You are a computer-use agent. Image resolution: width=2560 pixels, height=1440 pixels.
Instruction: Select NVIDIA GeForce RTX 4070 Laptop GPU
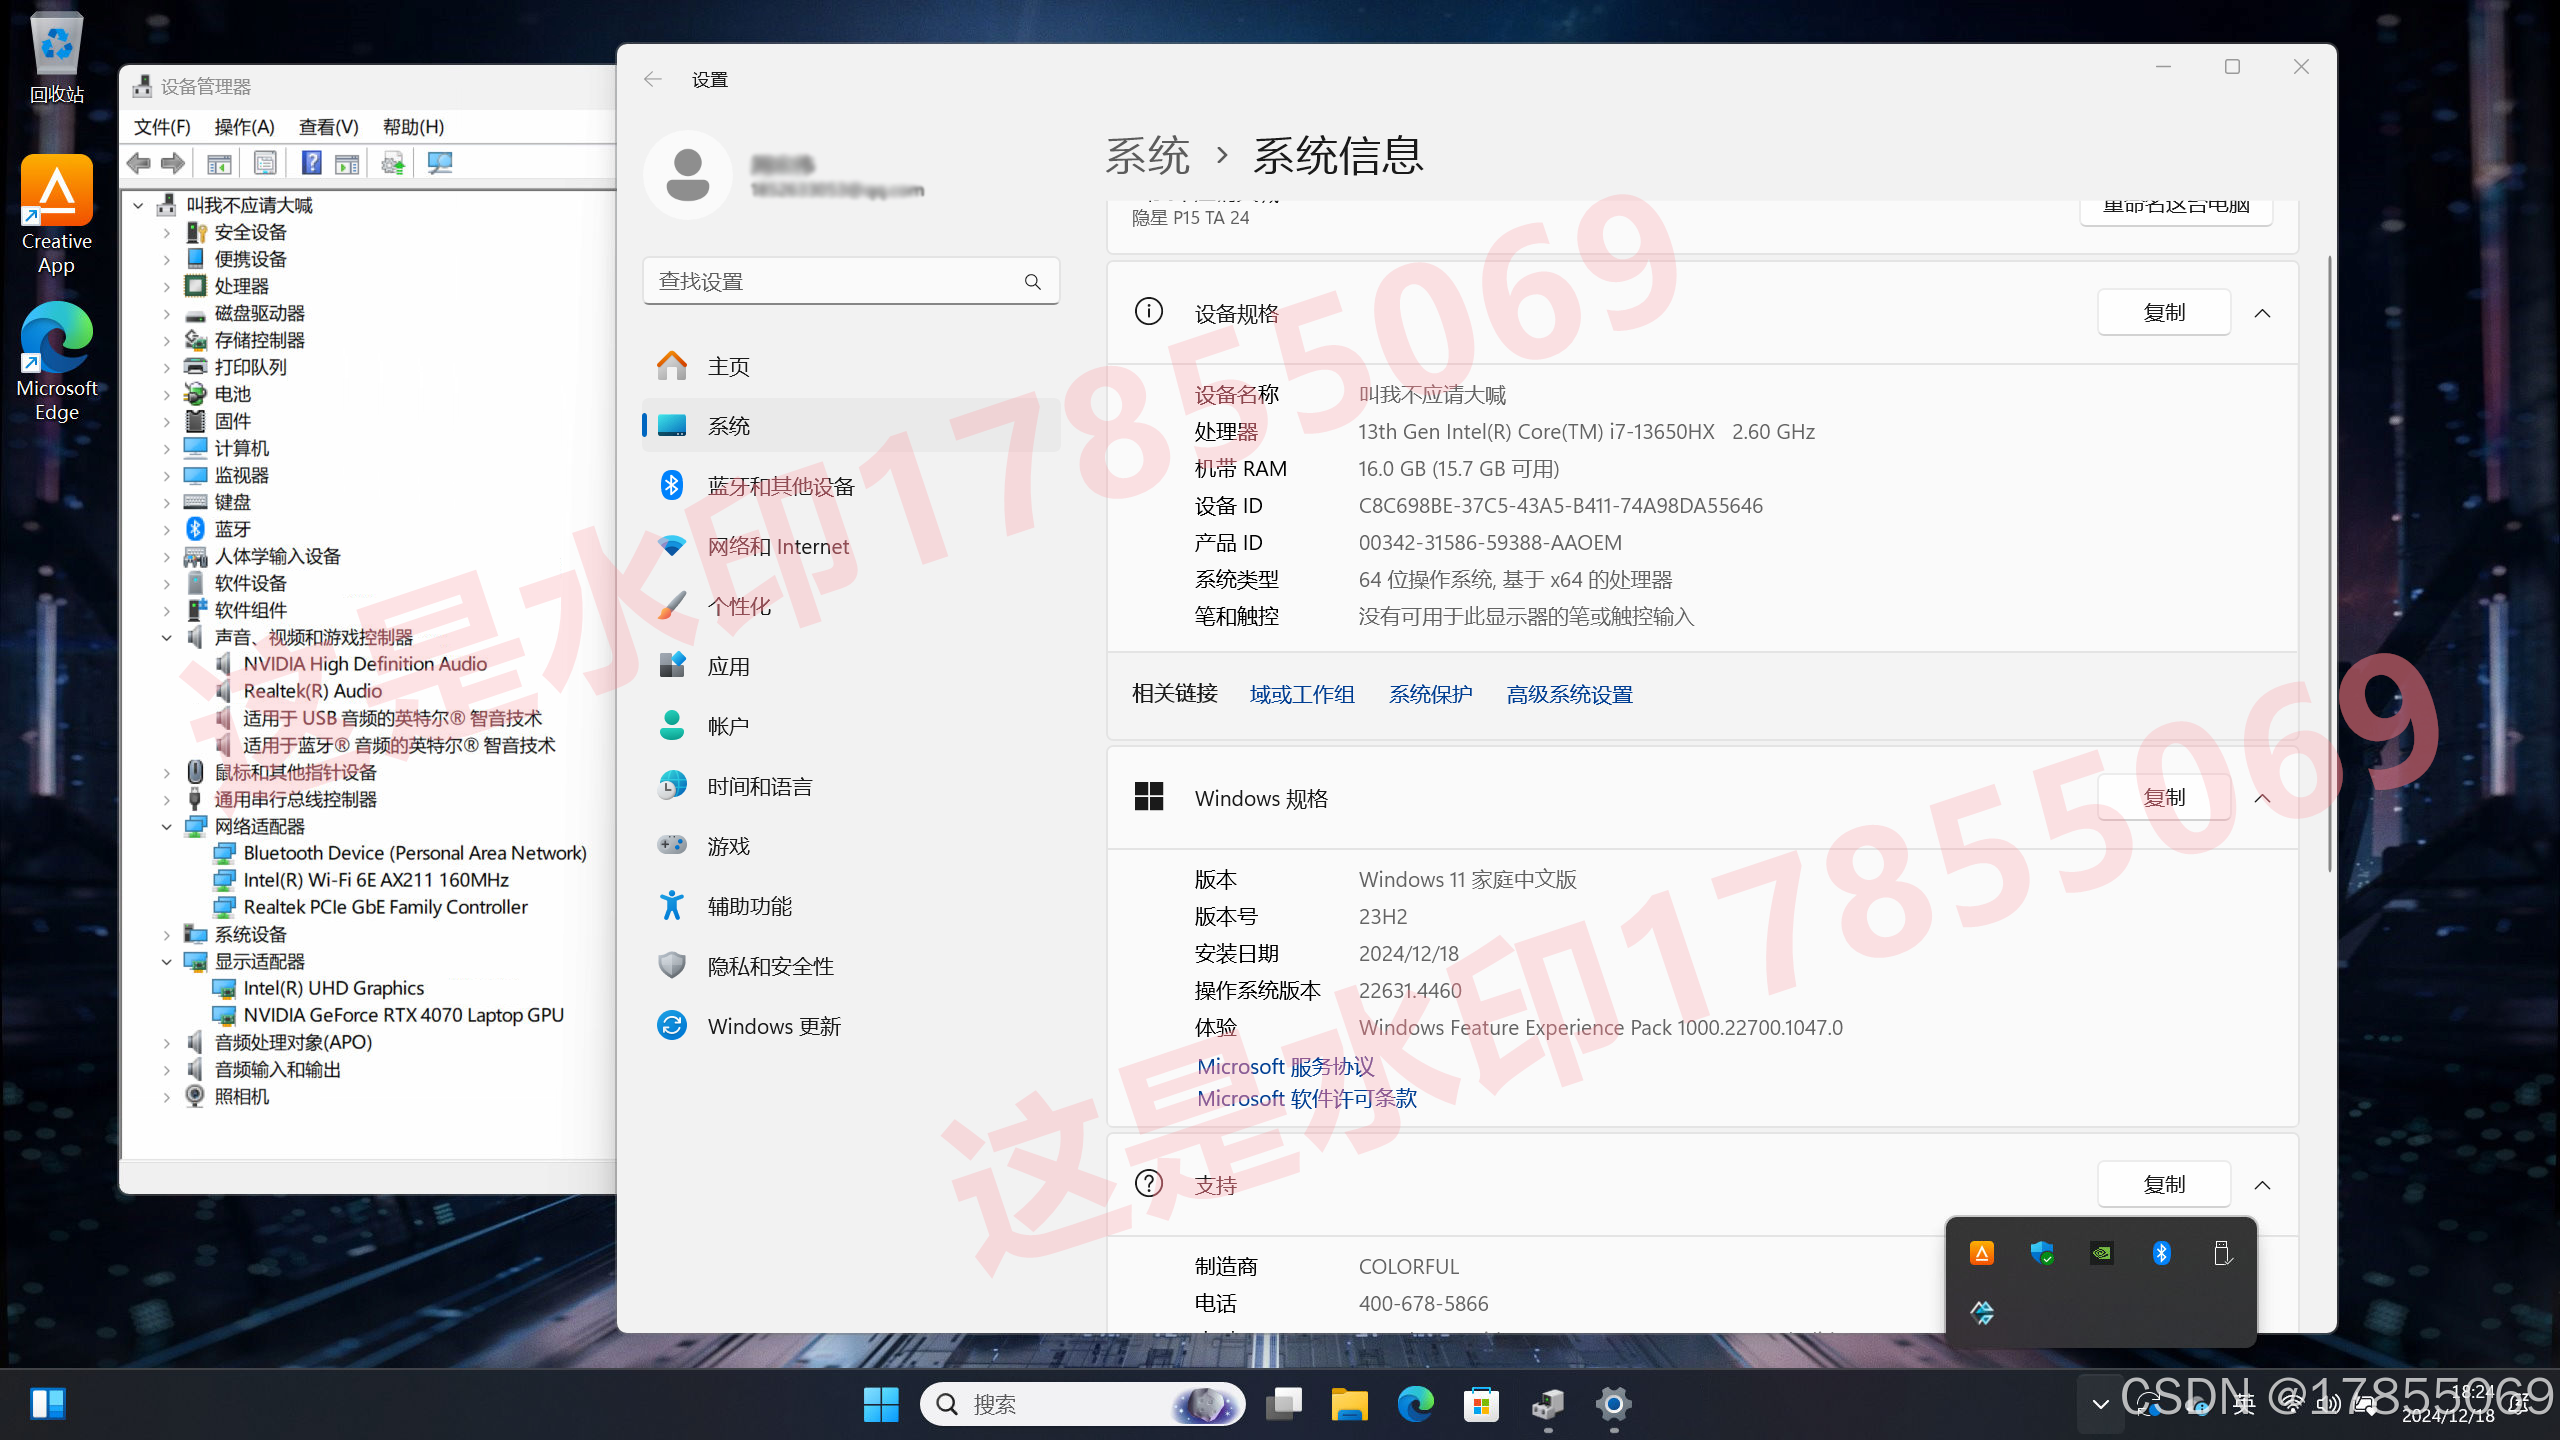point(403,1016)
